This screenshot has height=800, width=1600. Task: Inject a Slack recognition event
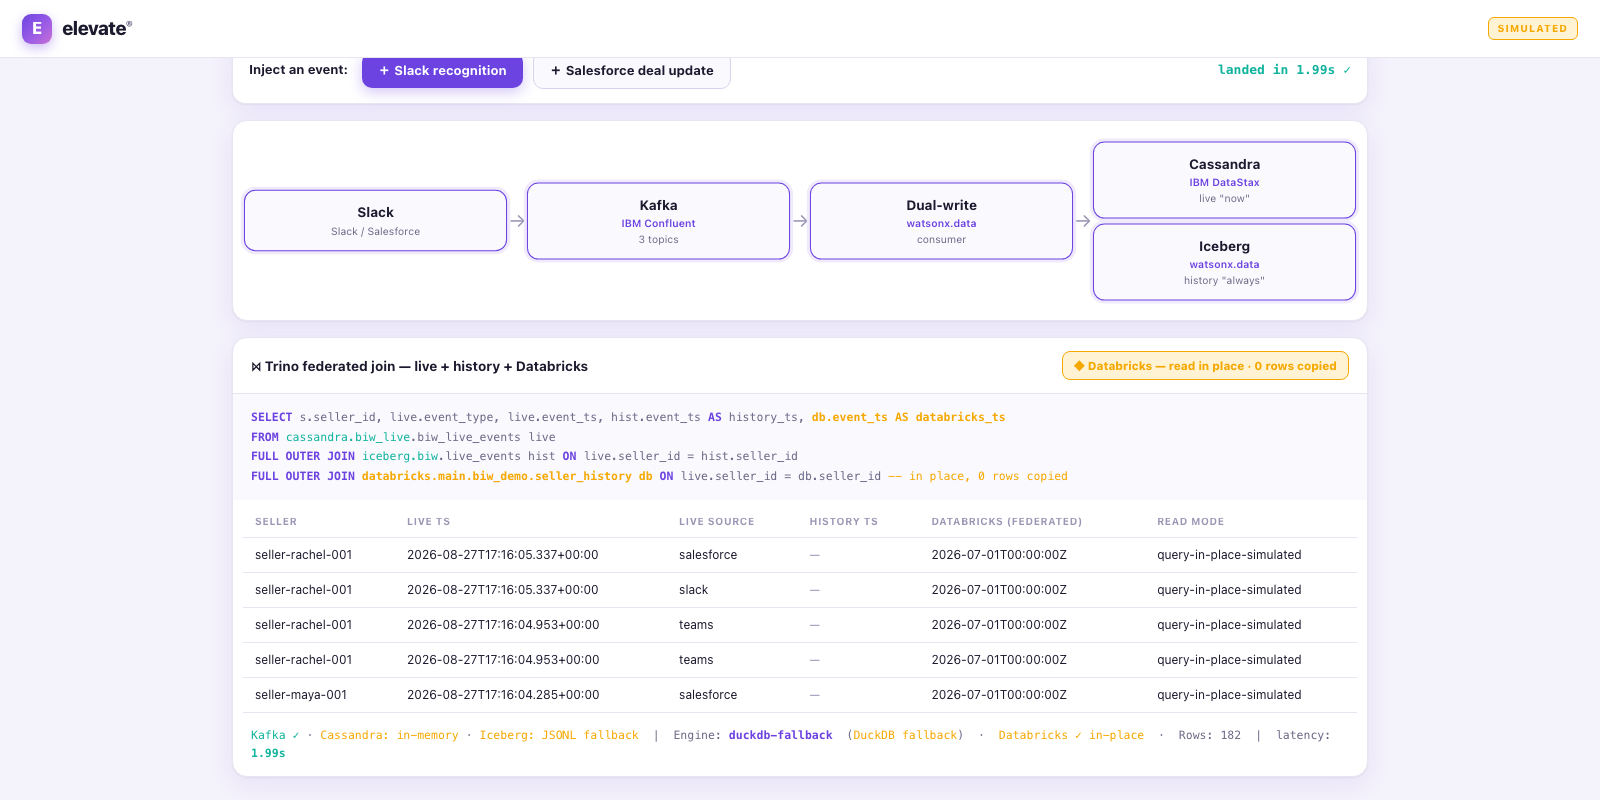(x=442, y=71)
